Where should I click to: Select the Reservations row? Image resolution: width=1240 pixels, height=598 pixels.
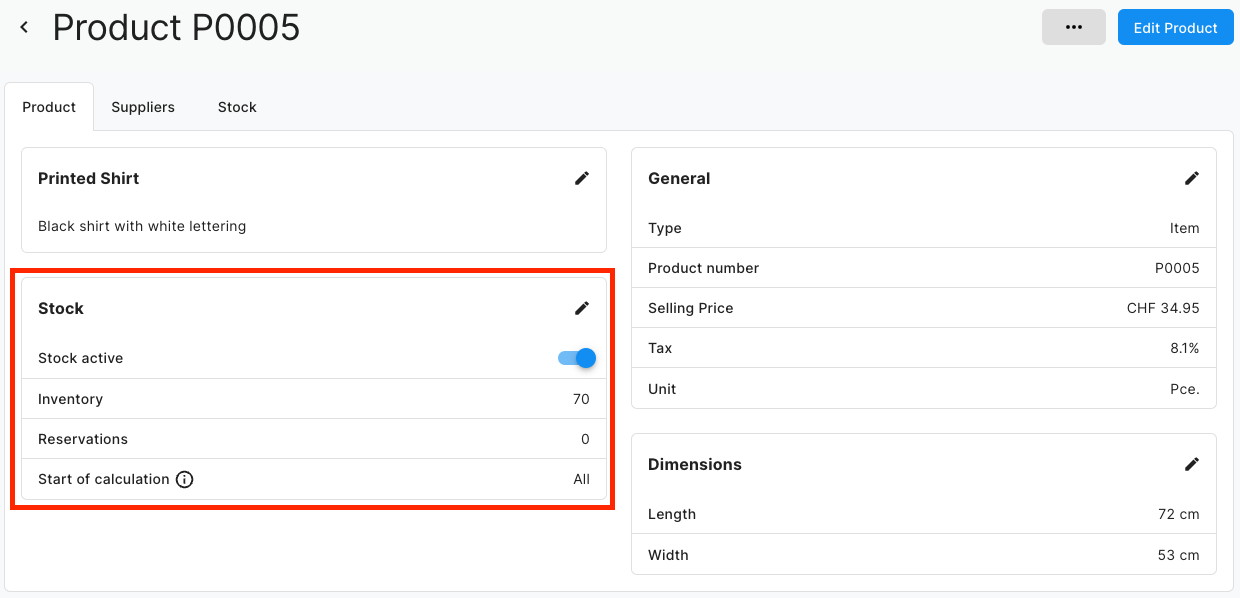point(314,439)
